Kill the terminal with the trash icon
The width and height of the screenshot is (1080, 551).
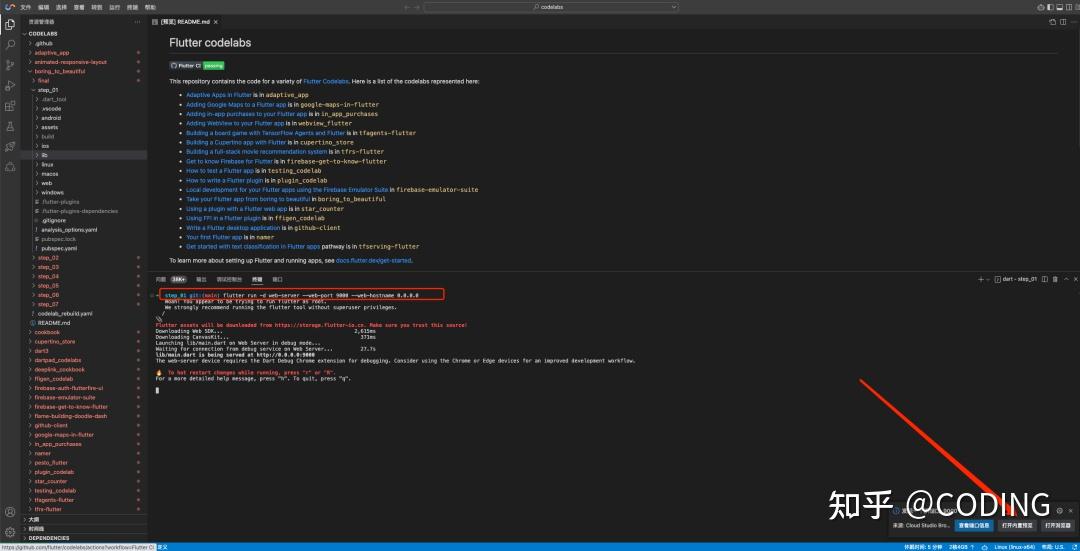(x=1055, y=279)
